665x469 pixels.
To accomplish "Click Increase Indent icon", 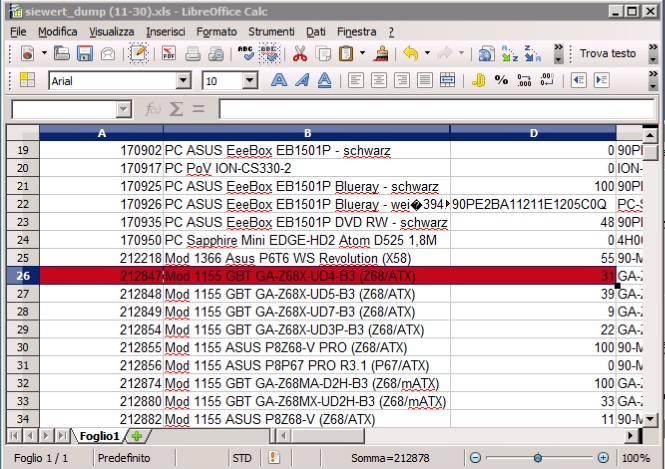I will tap(601, 80).
